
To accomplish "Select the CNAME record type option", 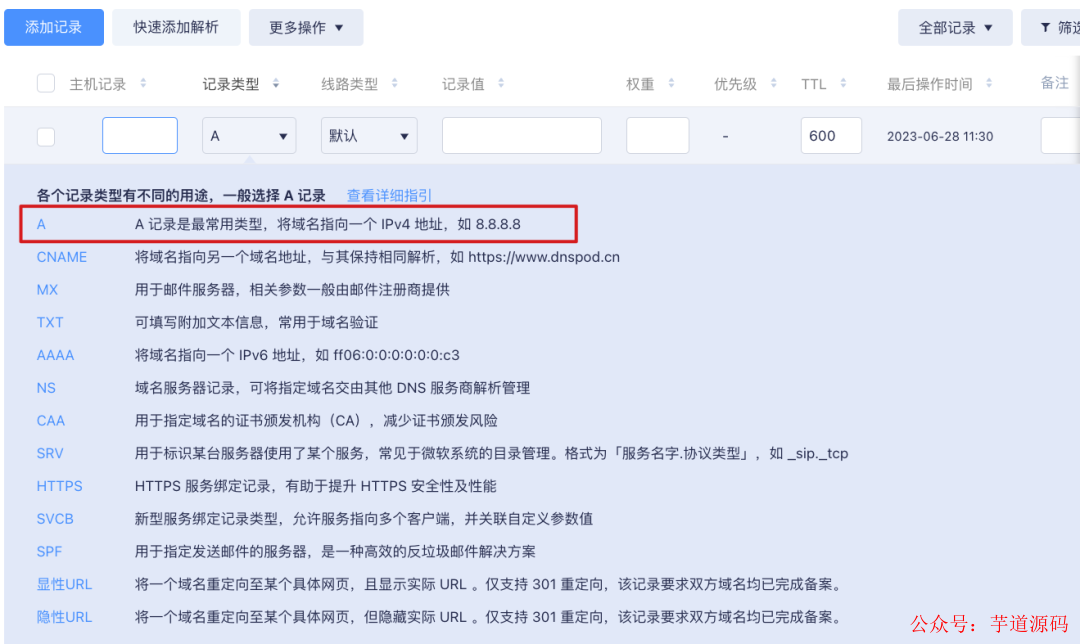I will [62, 257].
